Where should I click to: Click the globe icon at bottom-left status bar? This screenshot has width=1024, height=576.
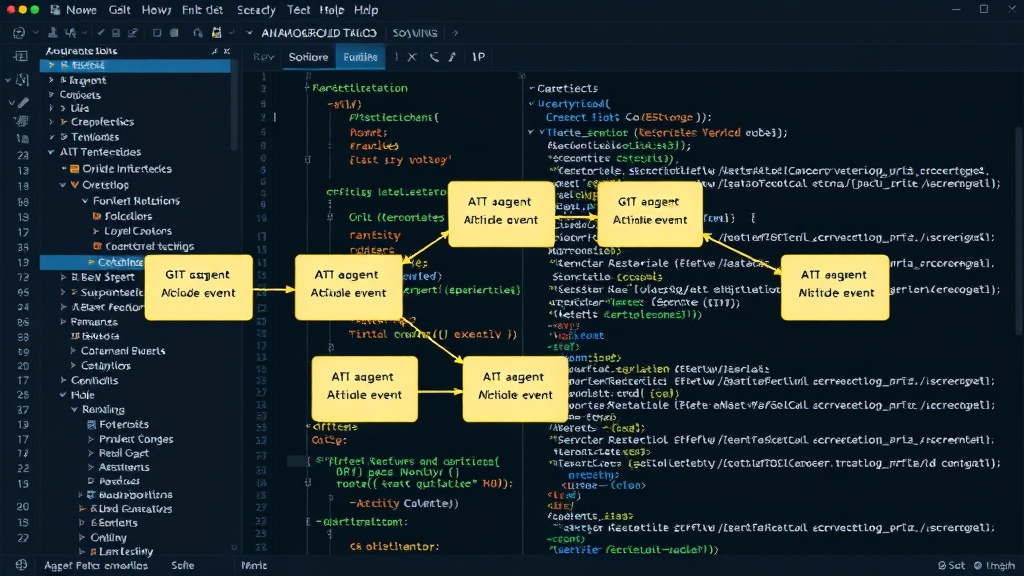(x=21, y=565)
